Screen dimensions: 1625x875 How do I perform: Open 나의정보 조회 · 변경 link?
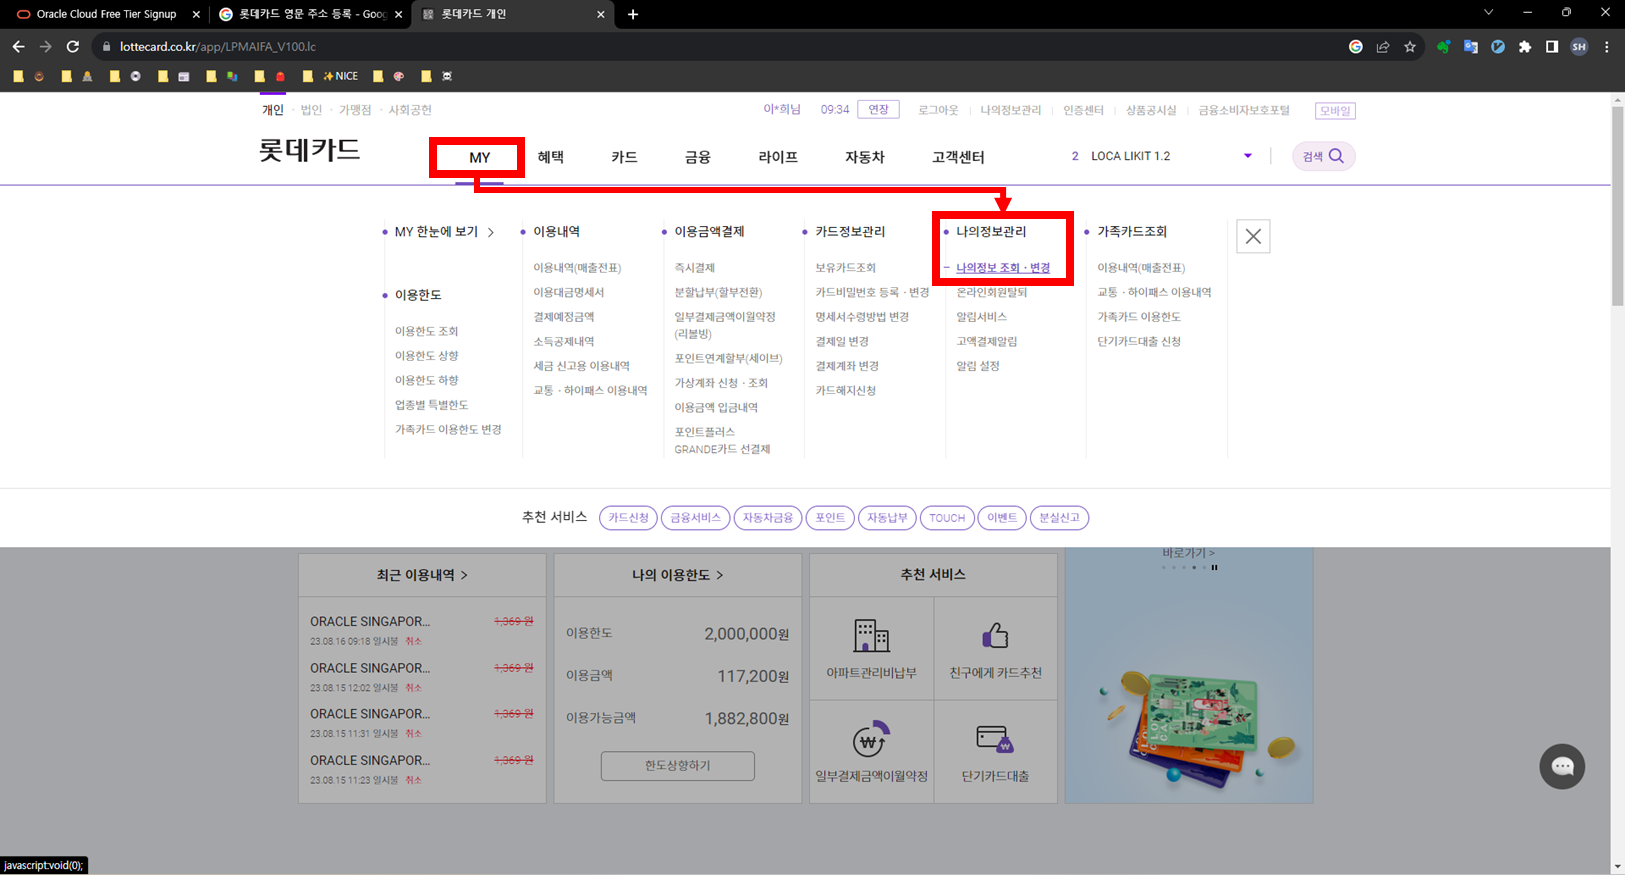tap(1003, 268)
